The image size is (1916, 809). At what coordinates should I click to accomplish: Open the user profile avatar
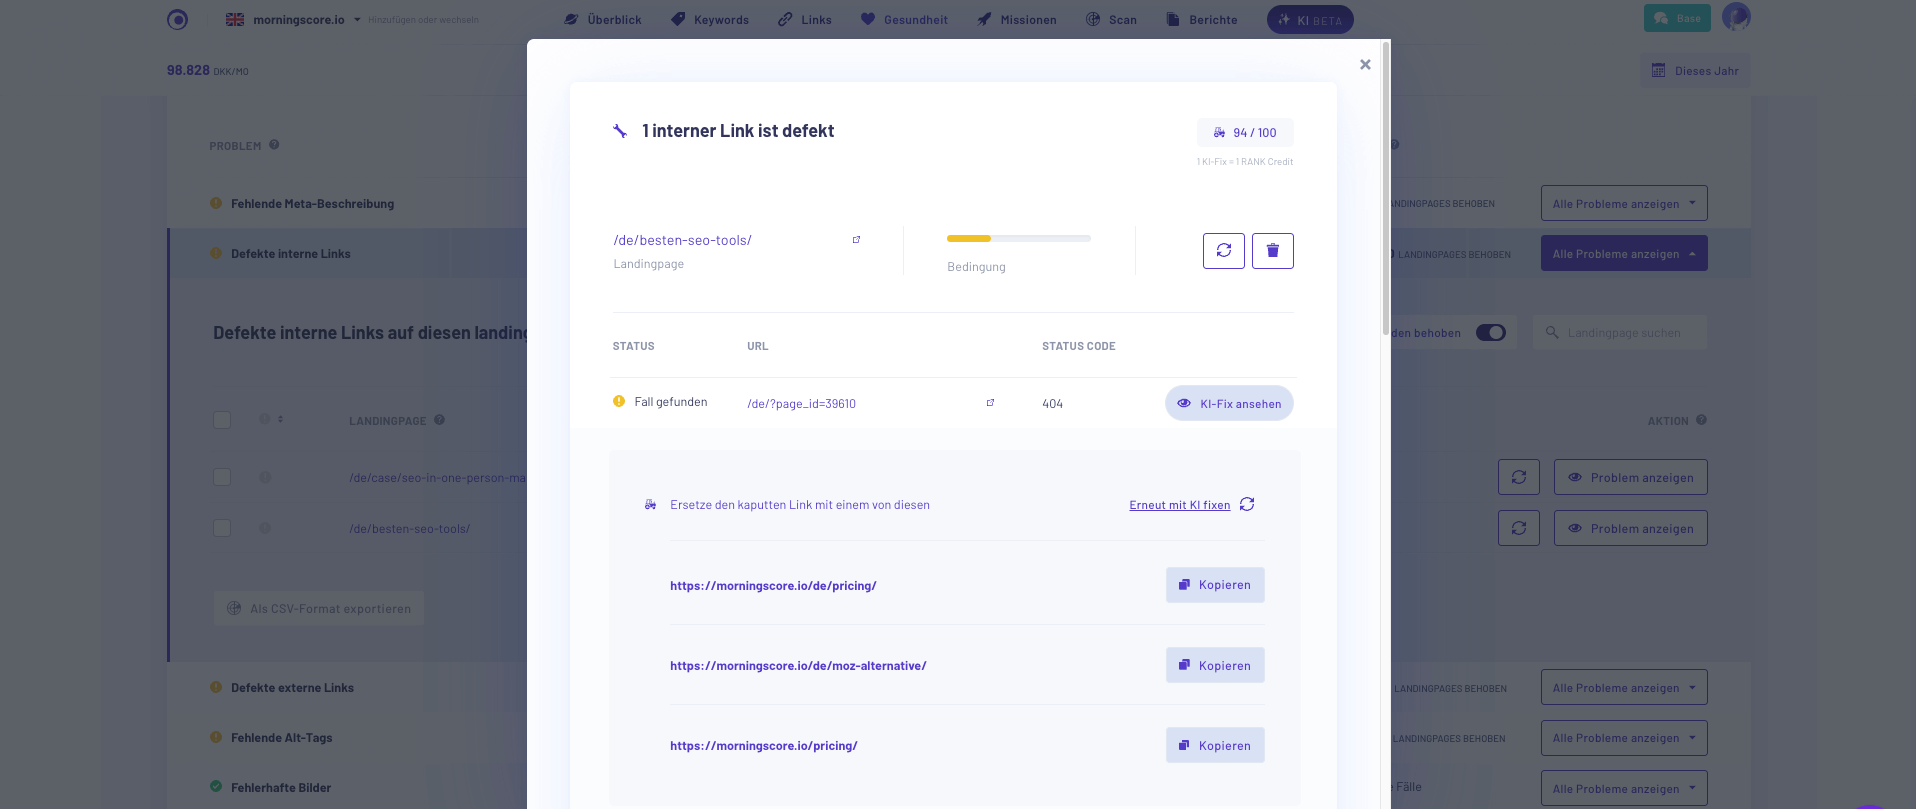[1736, 17]
